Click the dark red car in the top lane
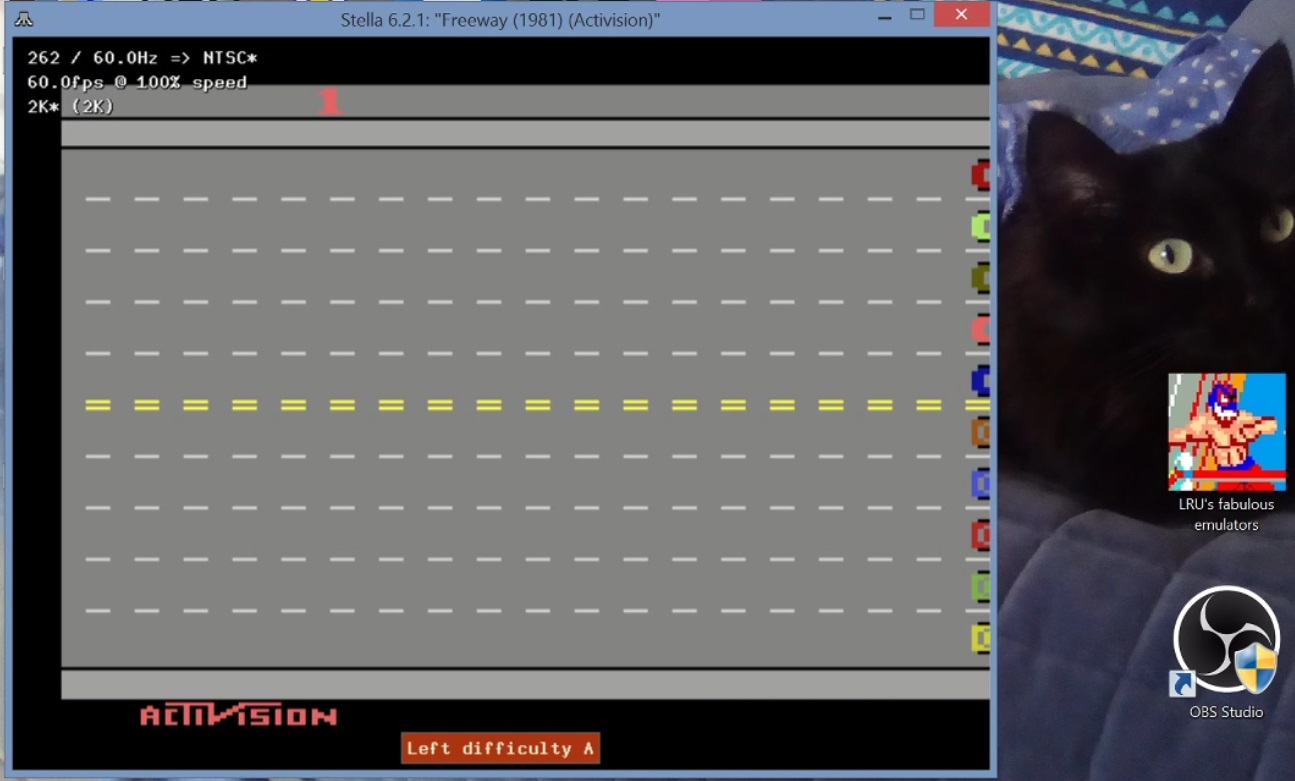Screen dimensions: 1295x781 (980, 175)
